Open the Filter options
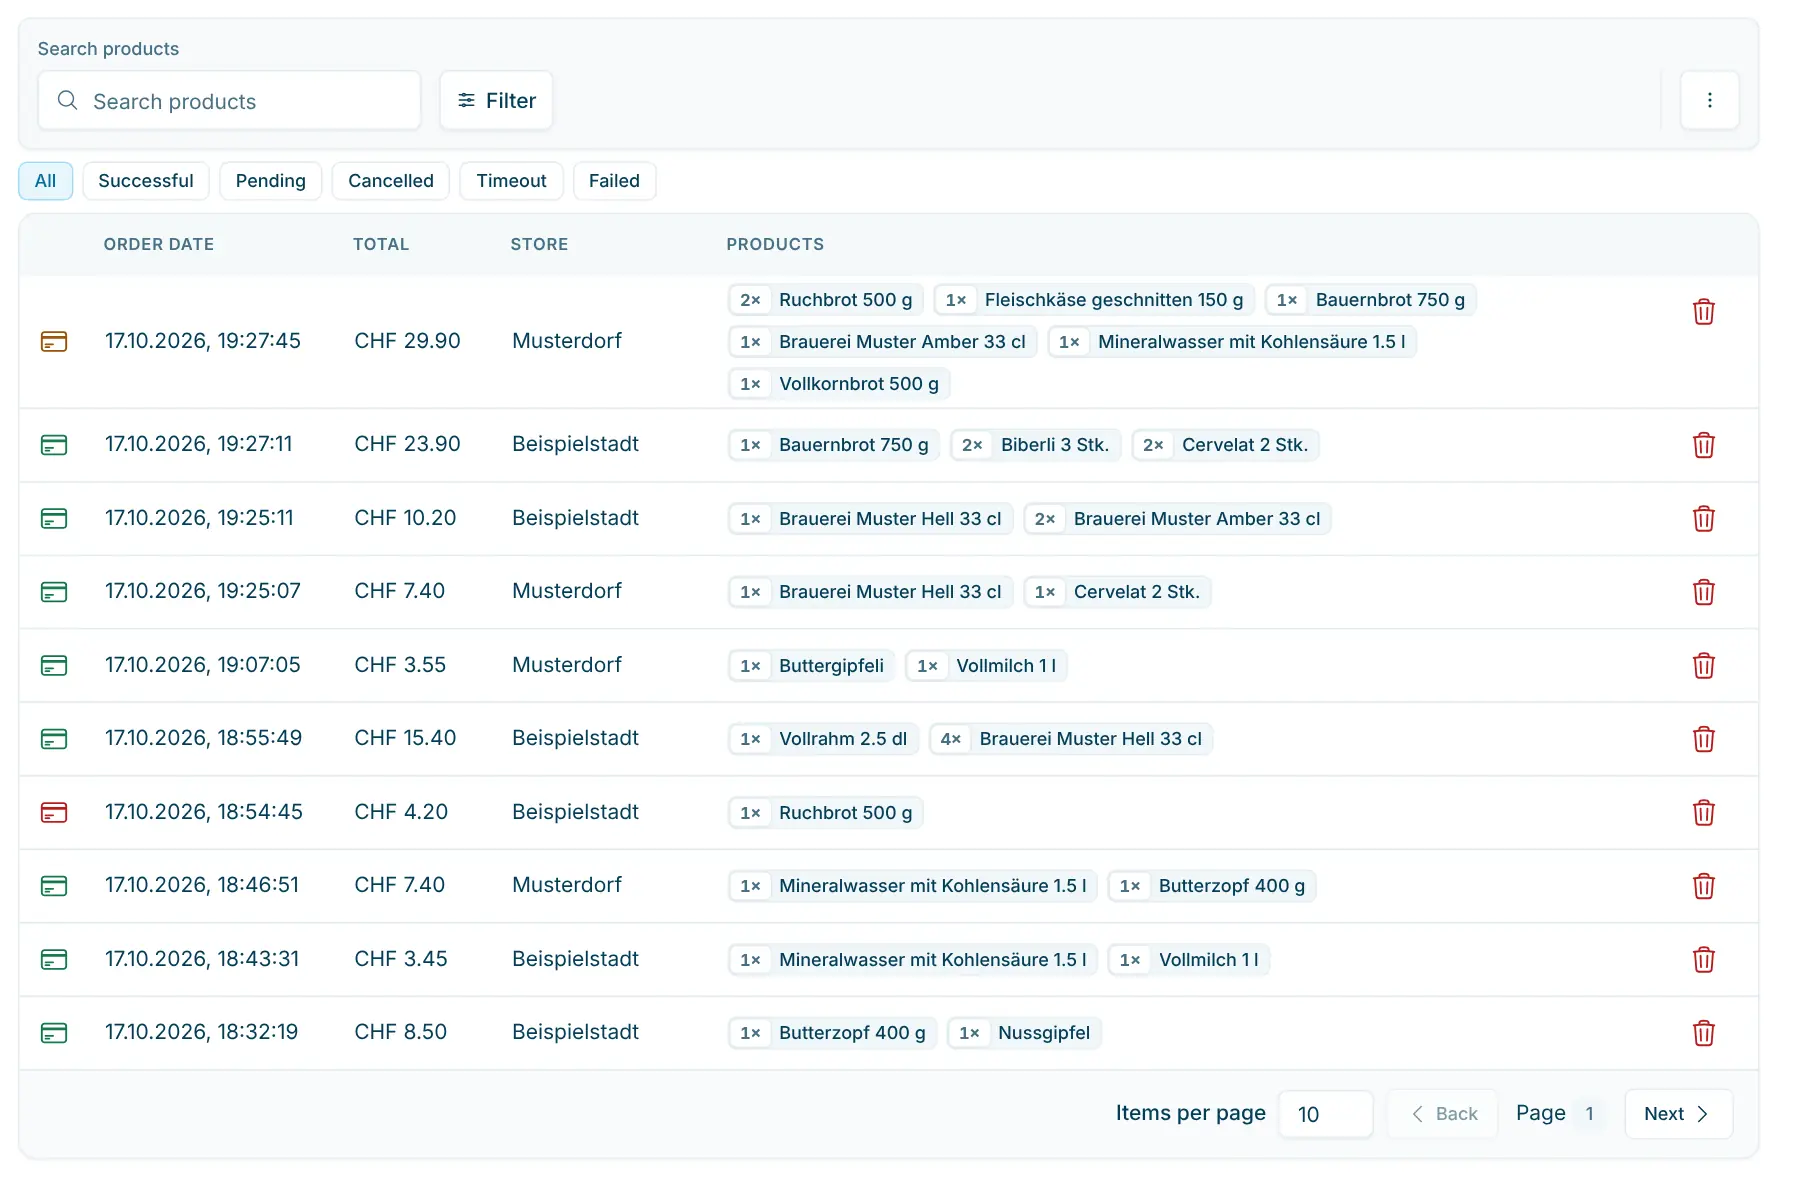Image resolution: width=1796 pixels, height=1194 pixels. pos(496,100)
